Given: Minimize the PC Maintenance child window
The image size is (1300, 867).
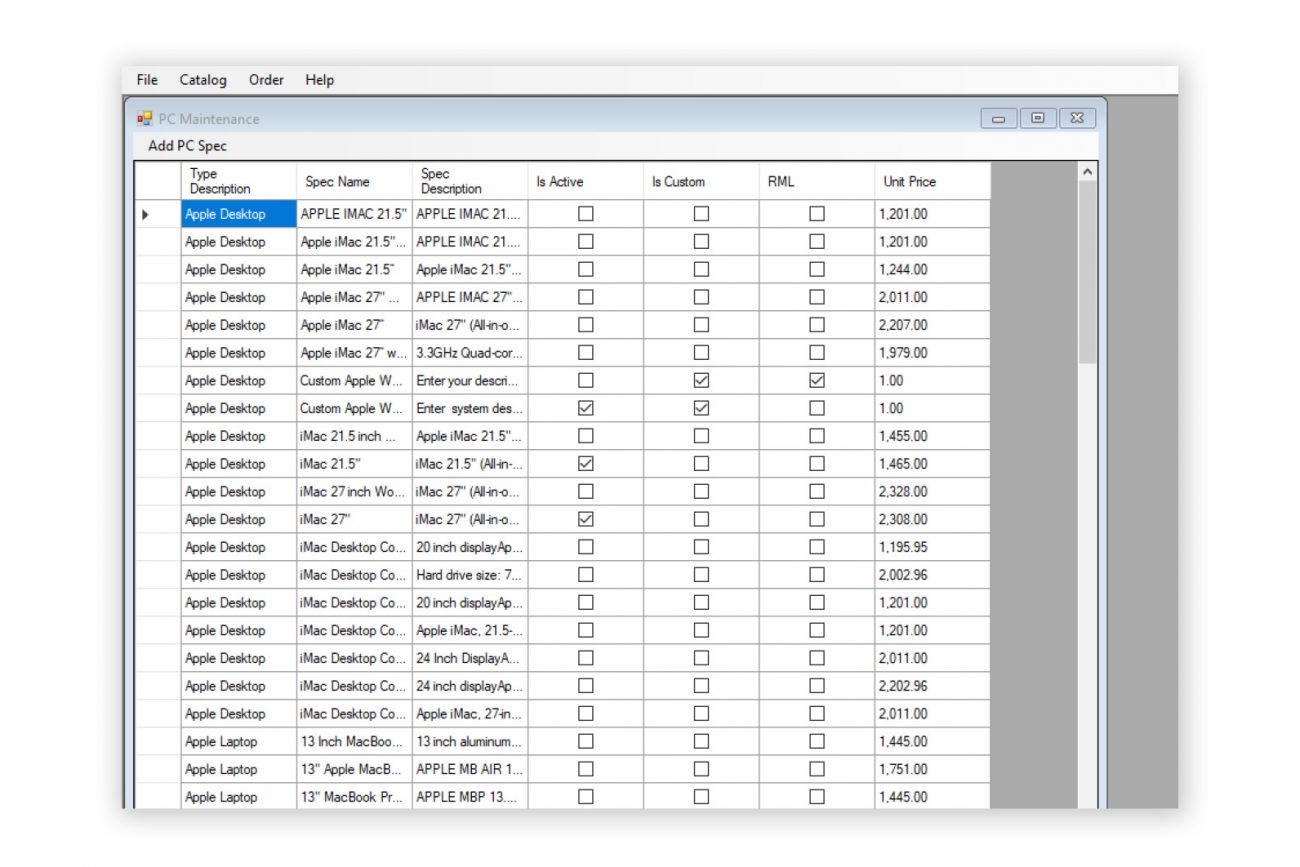Looking at the screenshot, I should tap(998, 119).
